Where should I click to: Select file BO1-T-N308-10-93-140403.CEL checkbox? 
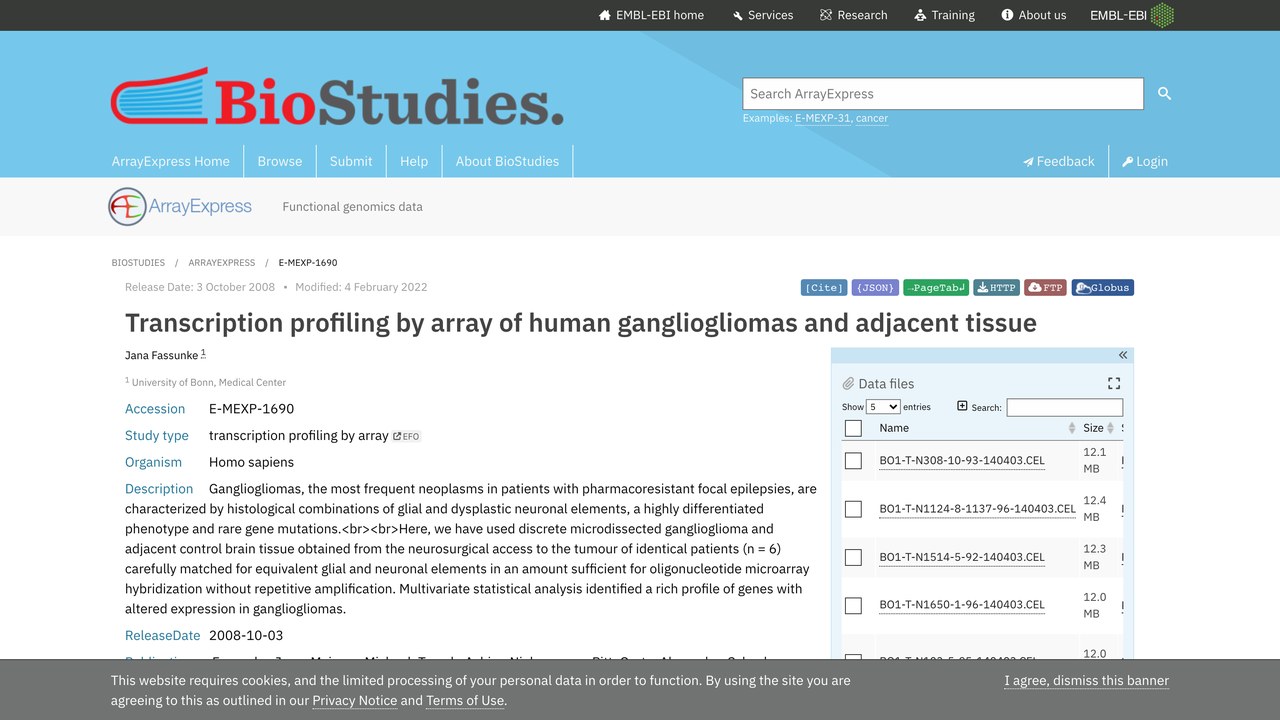pos(853,461)
